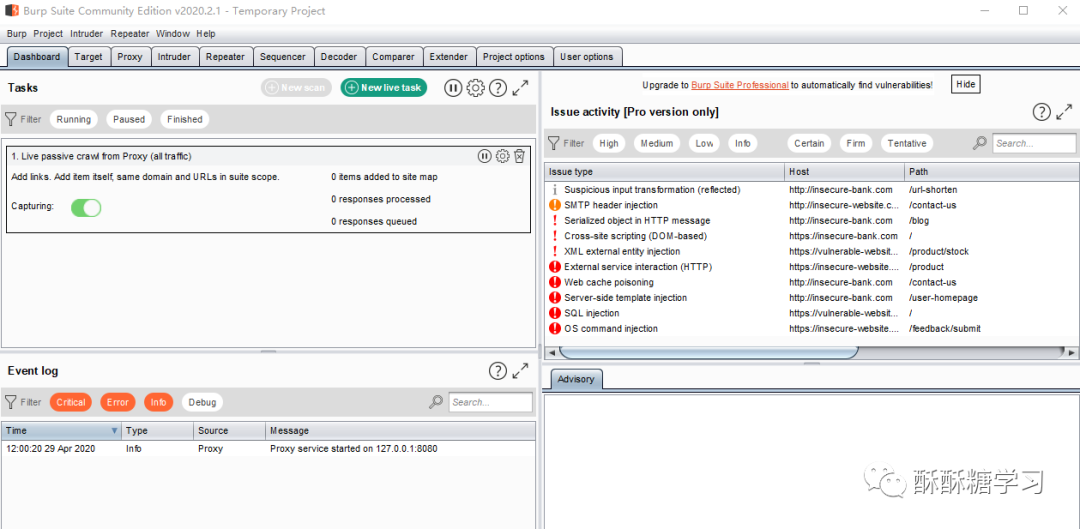Pause the Live passive crawl task

(485, 156)
